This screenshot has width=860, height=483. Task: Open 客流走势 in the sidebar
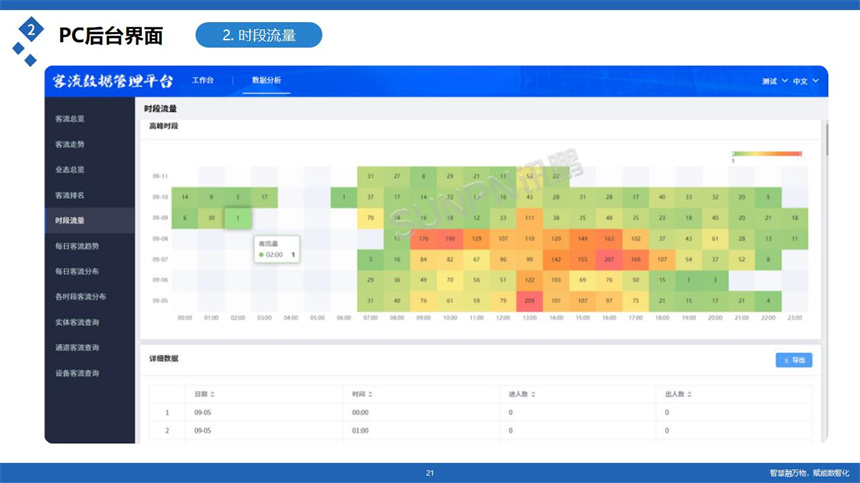pos(70,145)
